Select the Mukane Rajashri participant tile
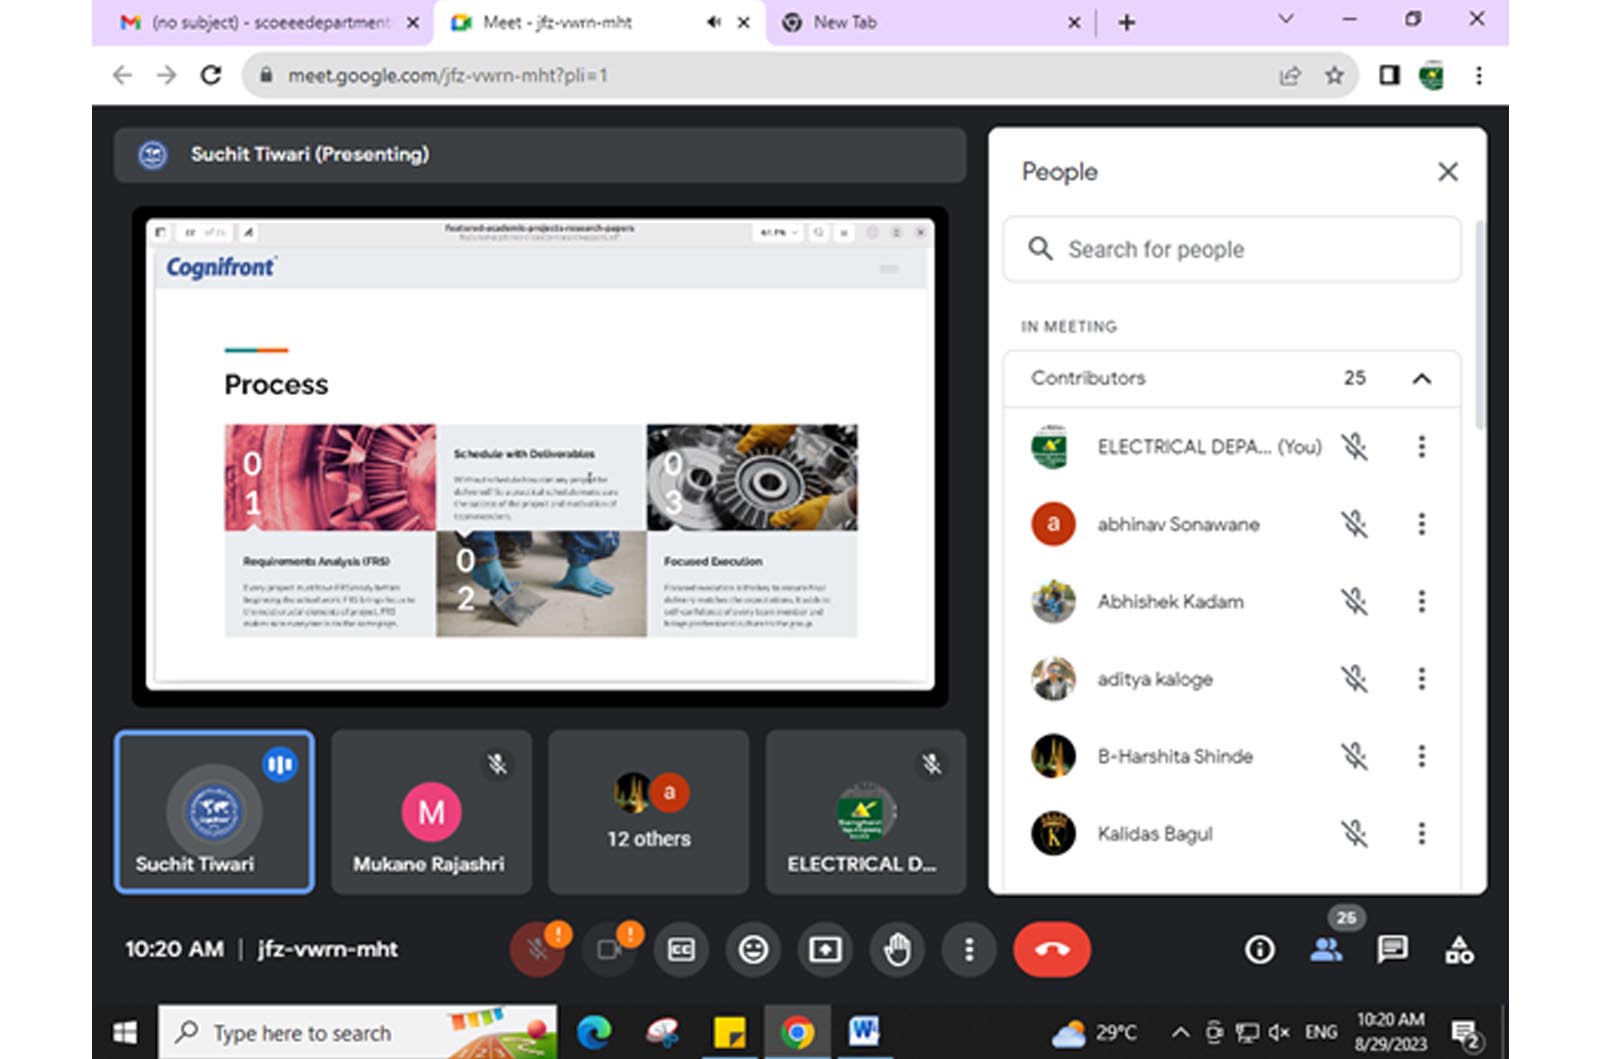This screenshot has height=1059, width=1600. tap(430, 811)
